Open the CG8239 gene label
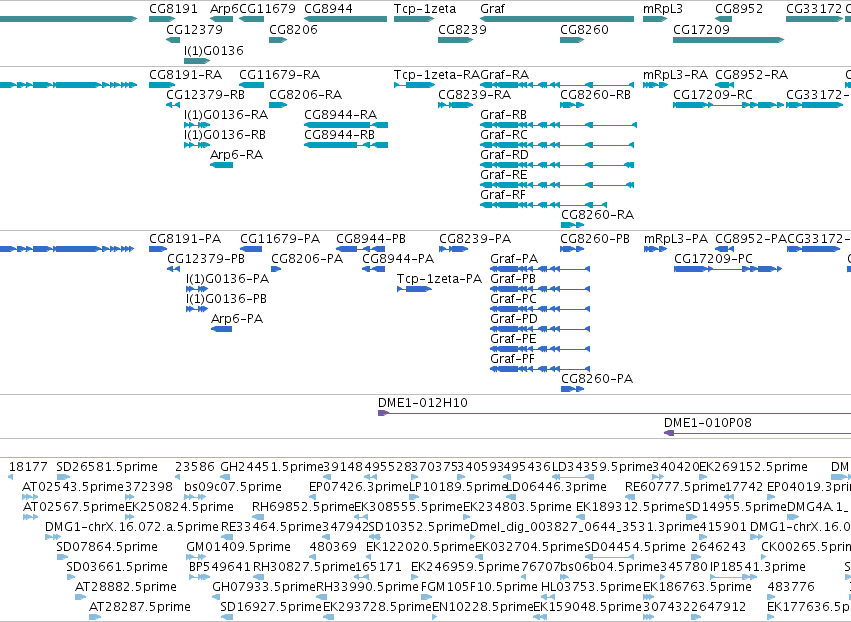The height and width of the screenshot is (622, 851). click(462, 29)
